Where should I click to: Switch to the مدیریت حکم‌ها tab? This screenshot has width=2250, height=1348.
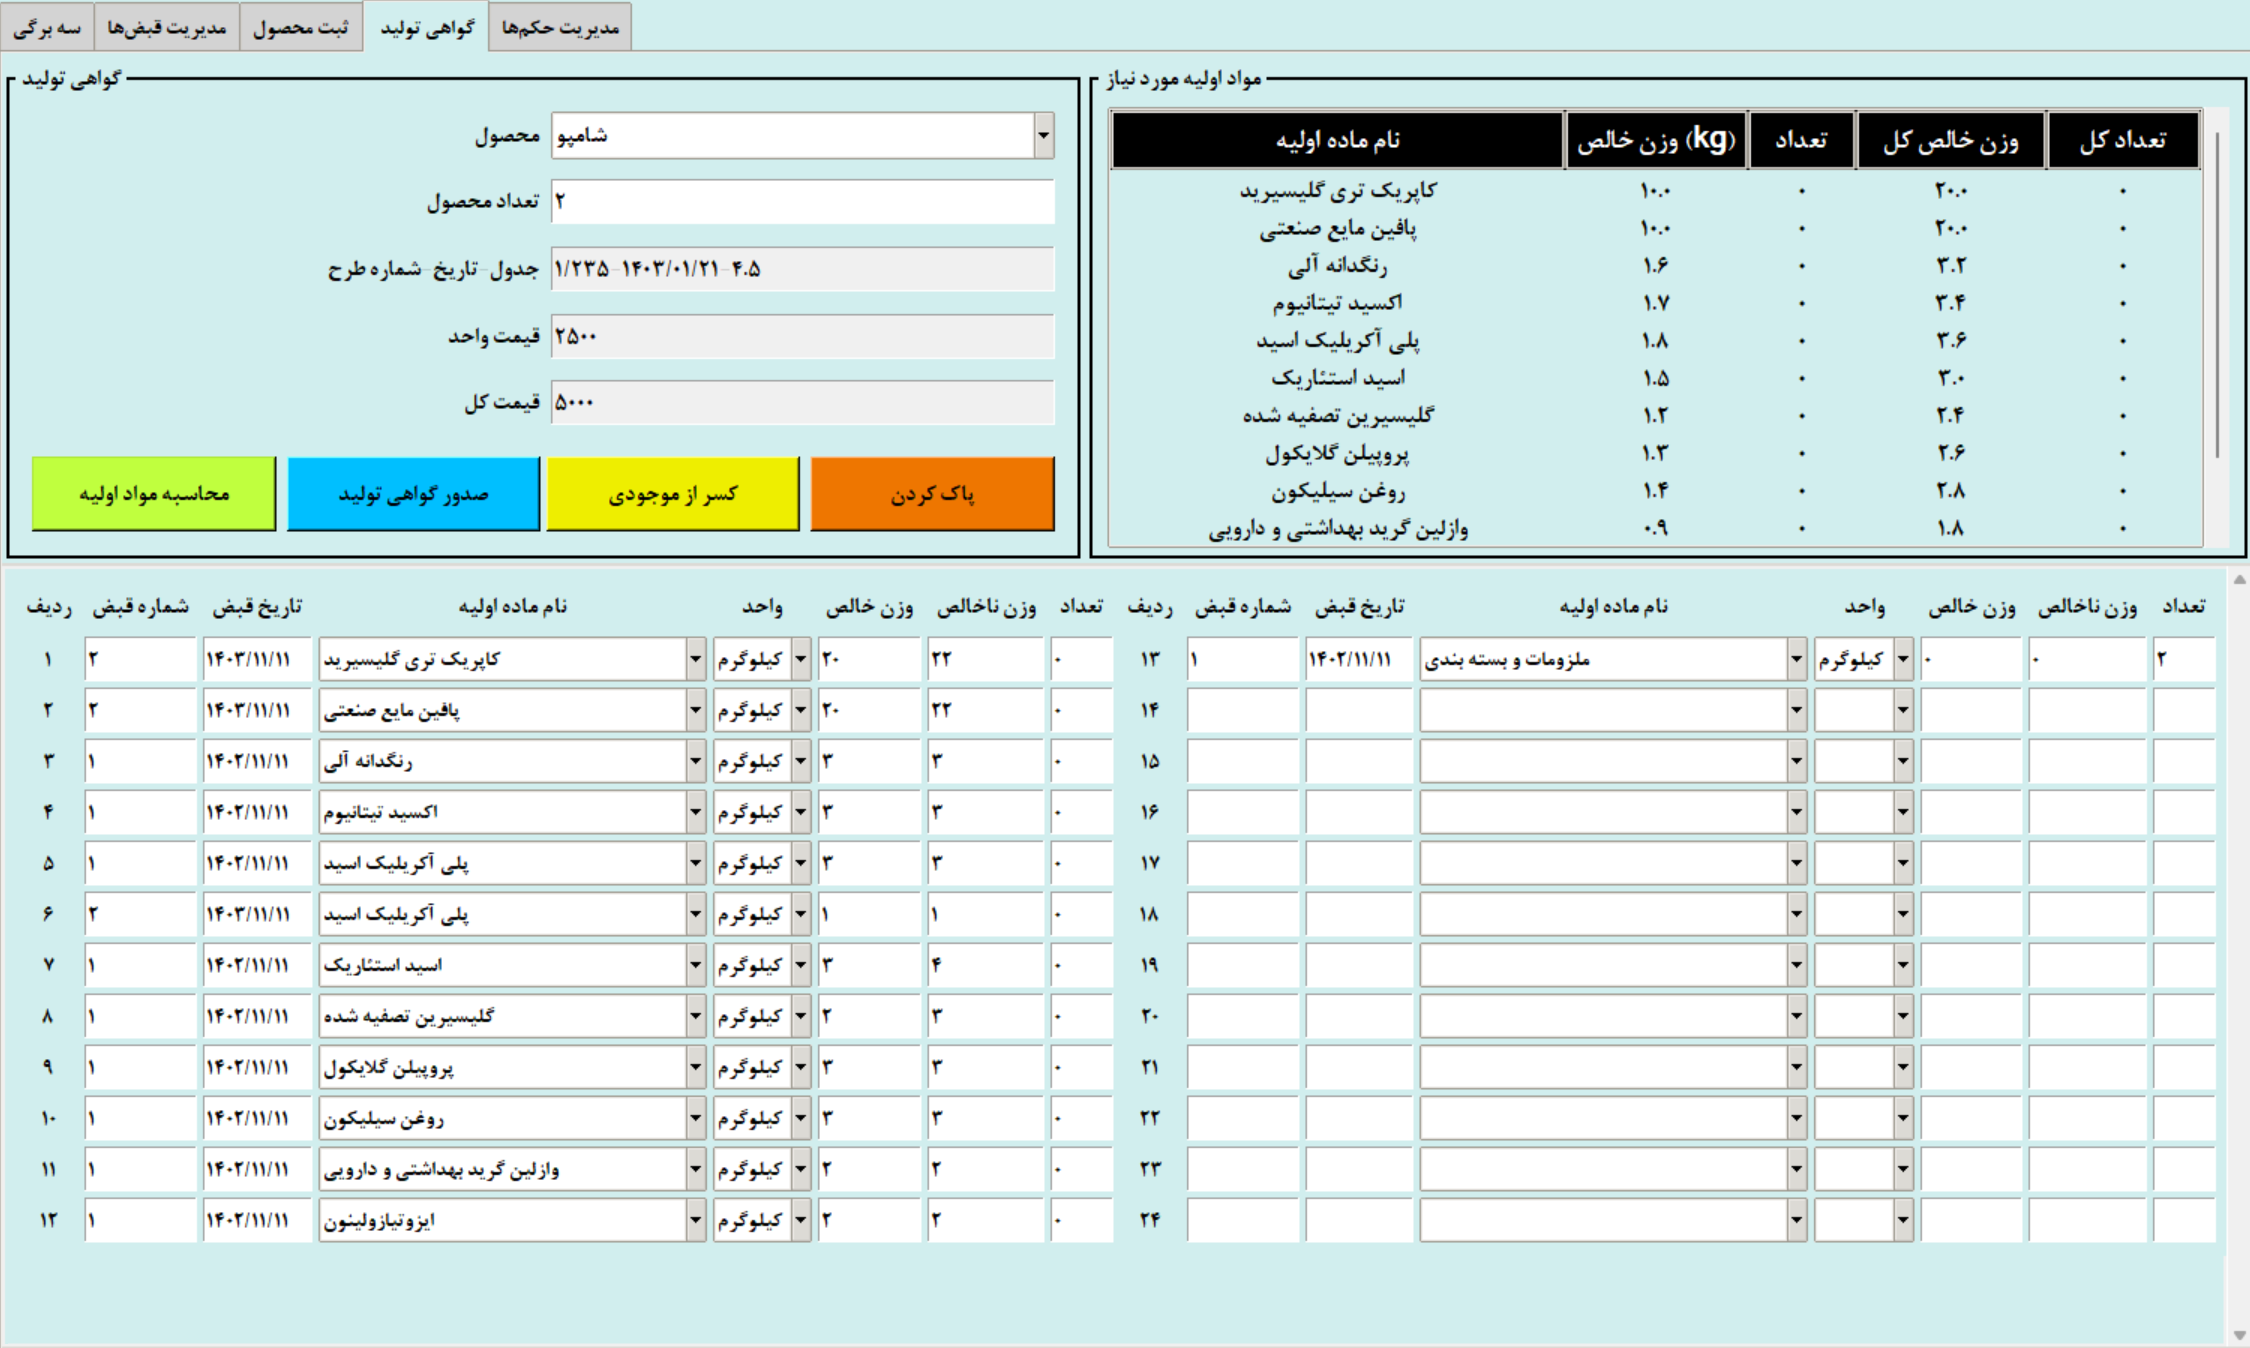560,27
